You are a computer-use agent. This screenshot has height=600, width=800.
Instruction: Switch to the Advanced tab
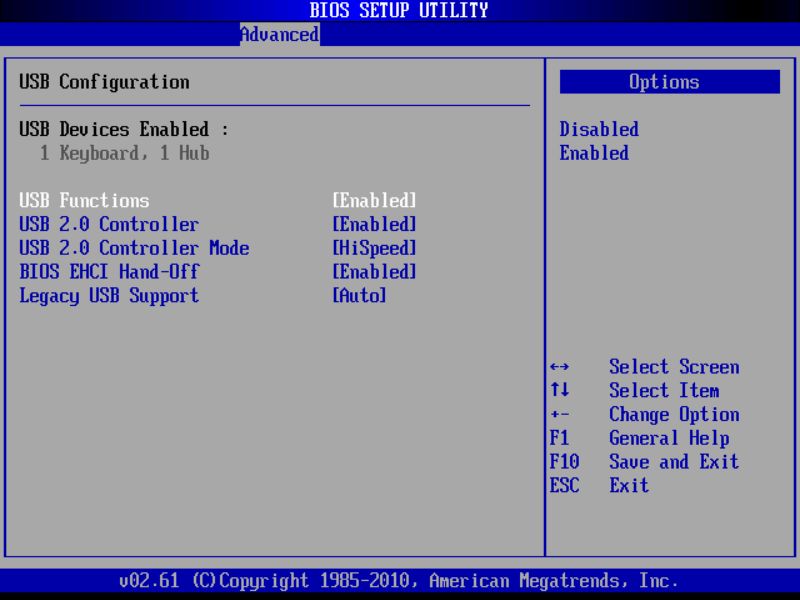click(x=279, y=34)
